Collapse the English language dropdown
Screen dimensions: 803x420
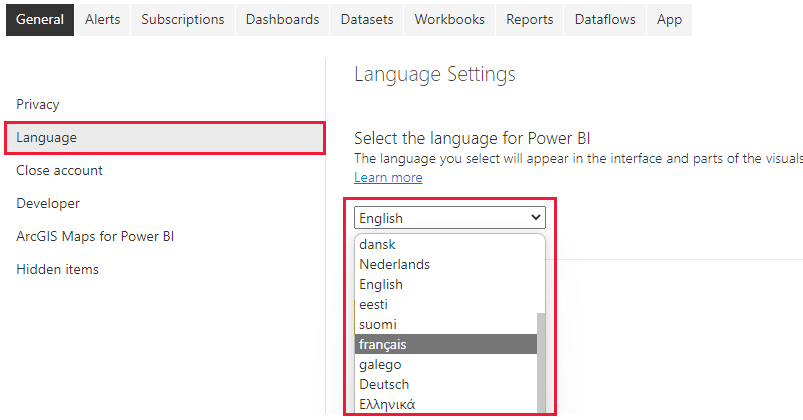(x=449, y=218)
